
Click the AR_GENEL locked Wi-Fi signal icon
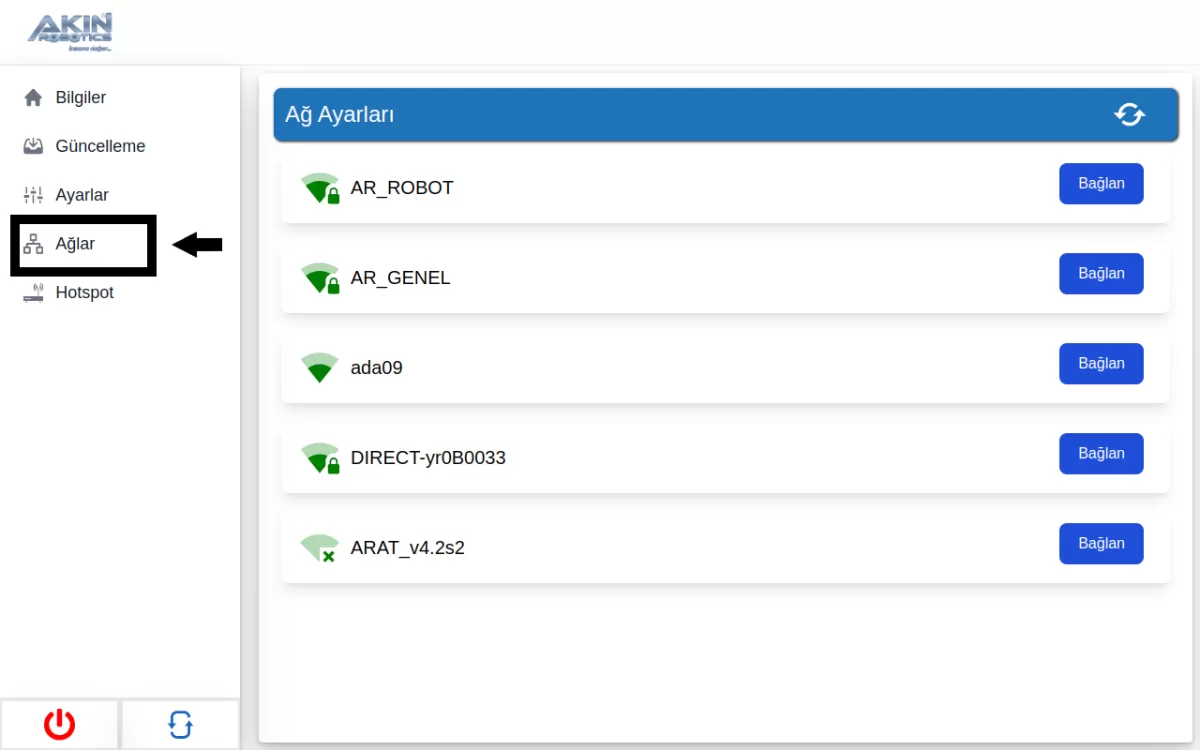pos(320,278)
